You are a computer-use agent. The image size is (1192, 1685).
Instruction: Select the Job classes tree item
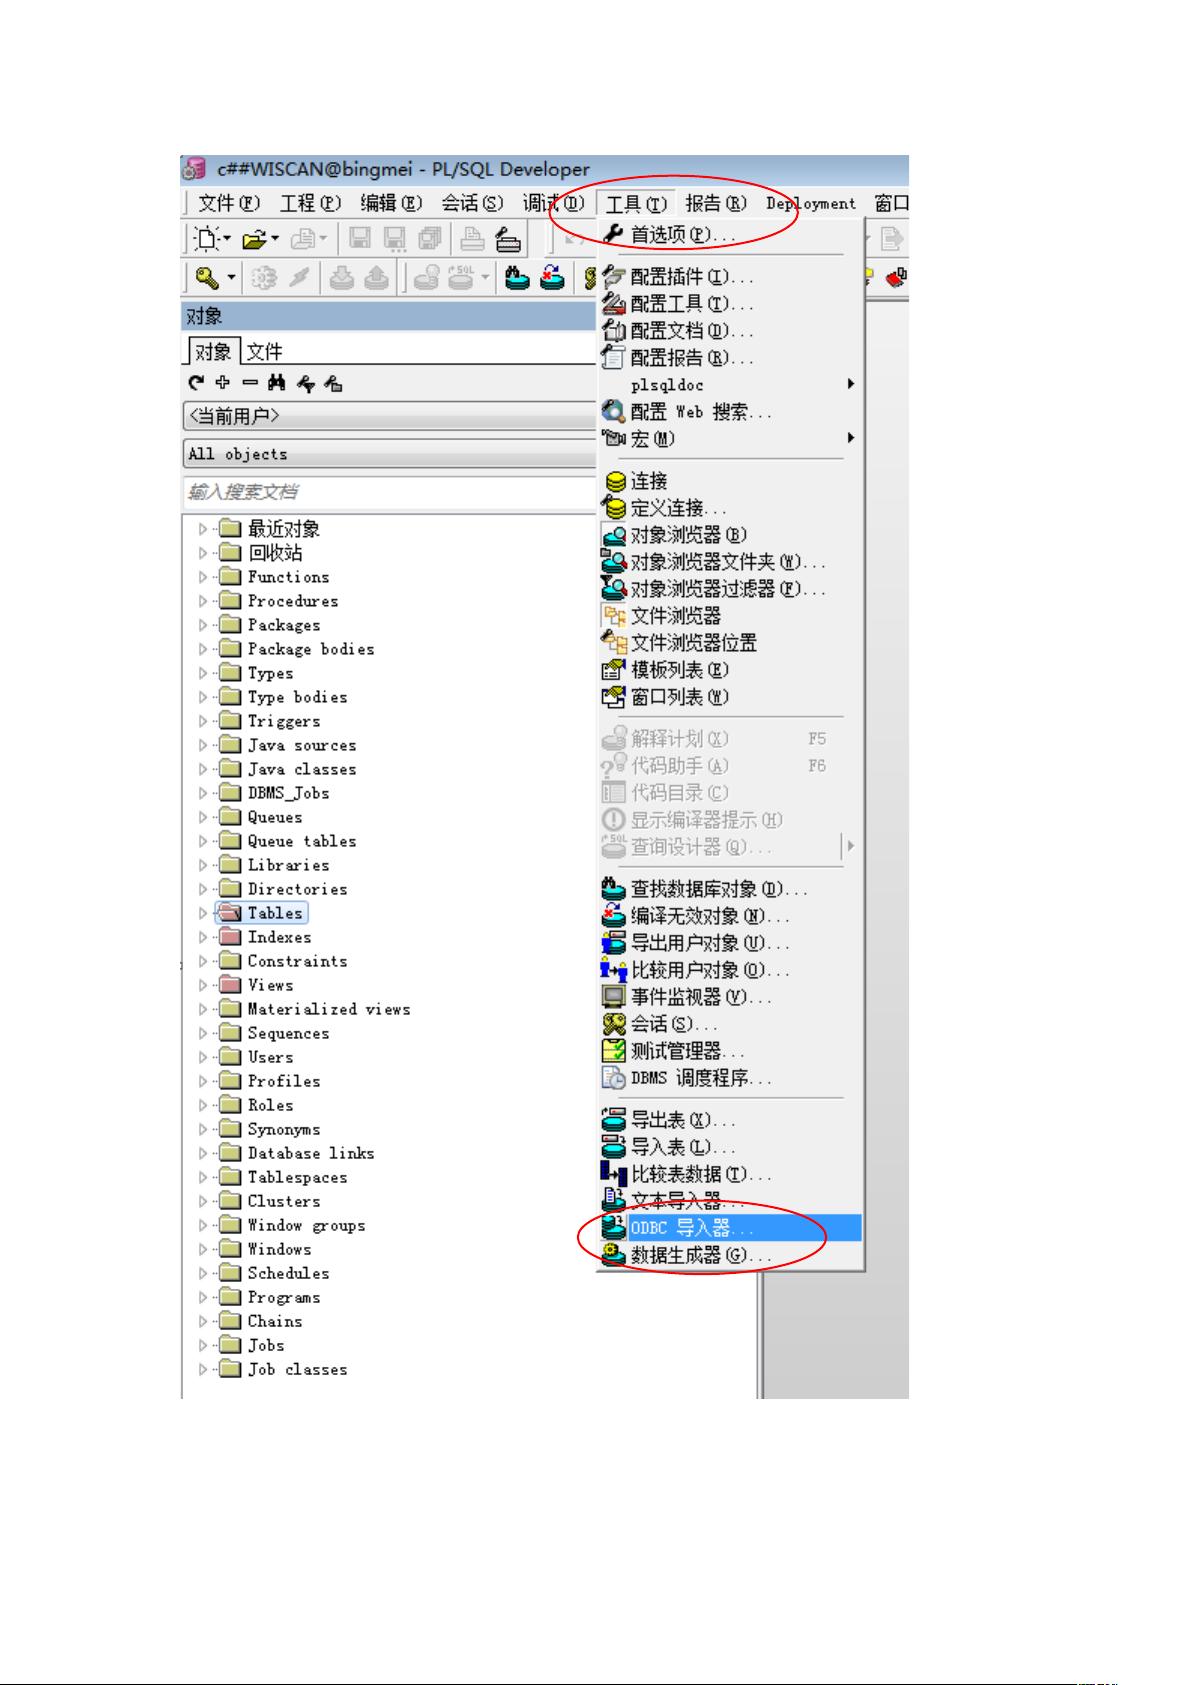(x=297, y=1369)
